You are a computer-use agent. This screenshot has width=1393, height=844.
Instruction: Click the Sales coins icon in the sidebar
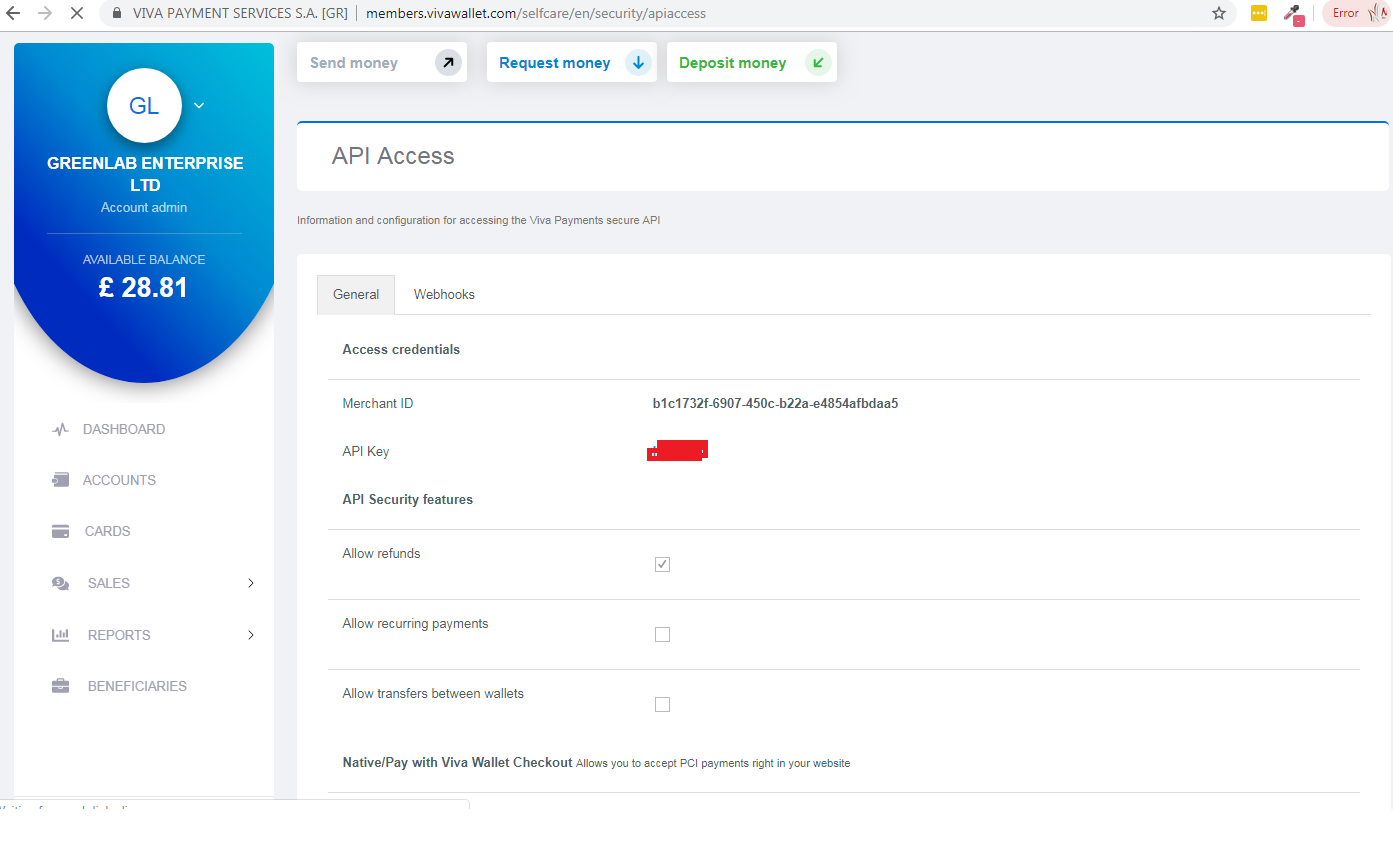(x=61, y=582)
